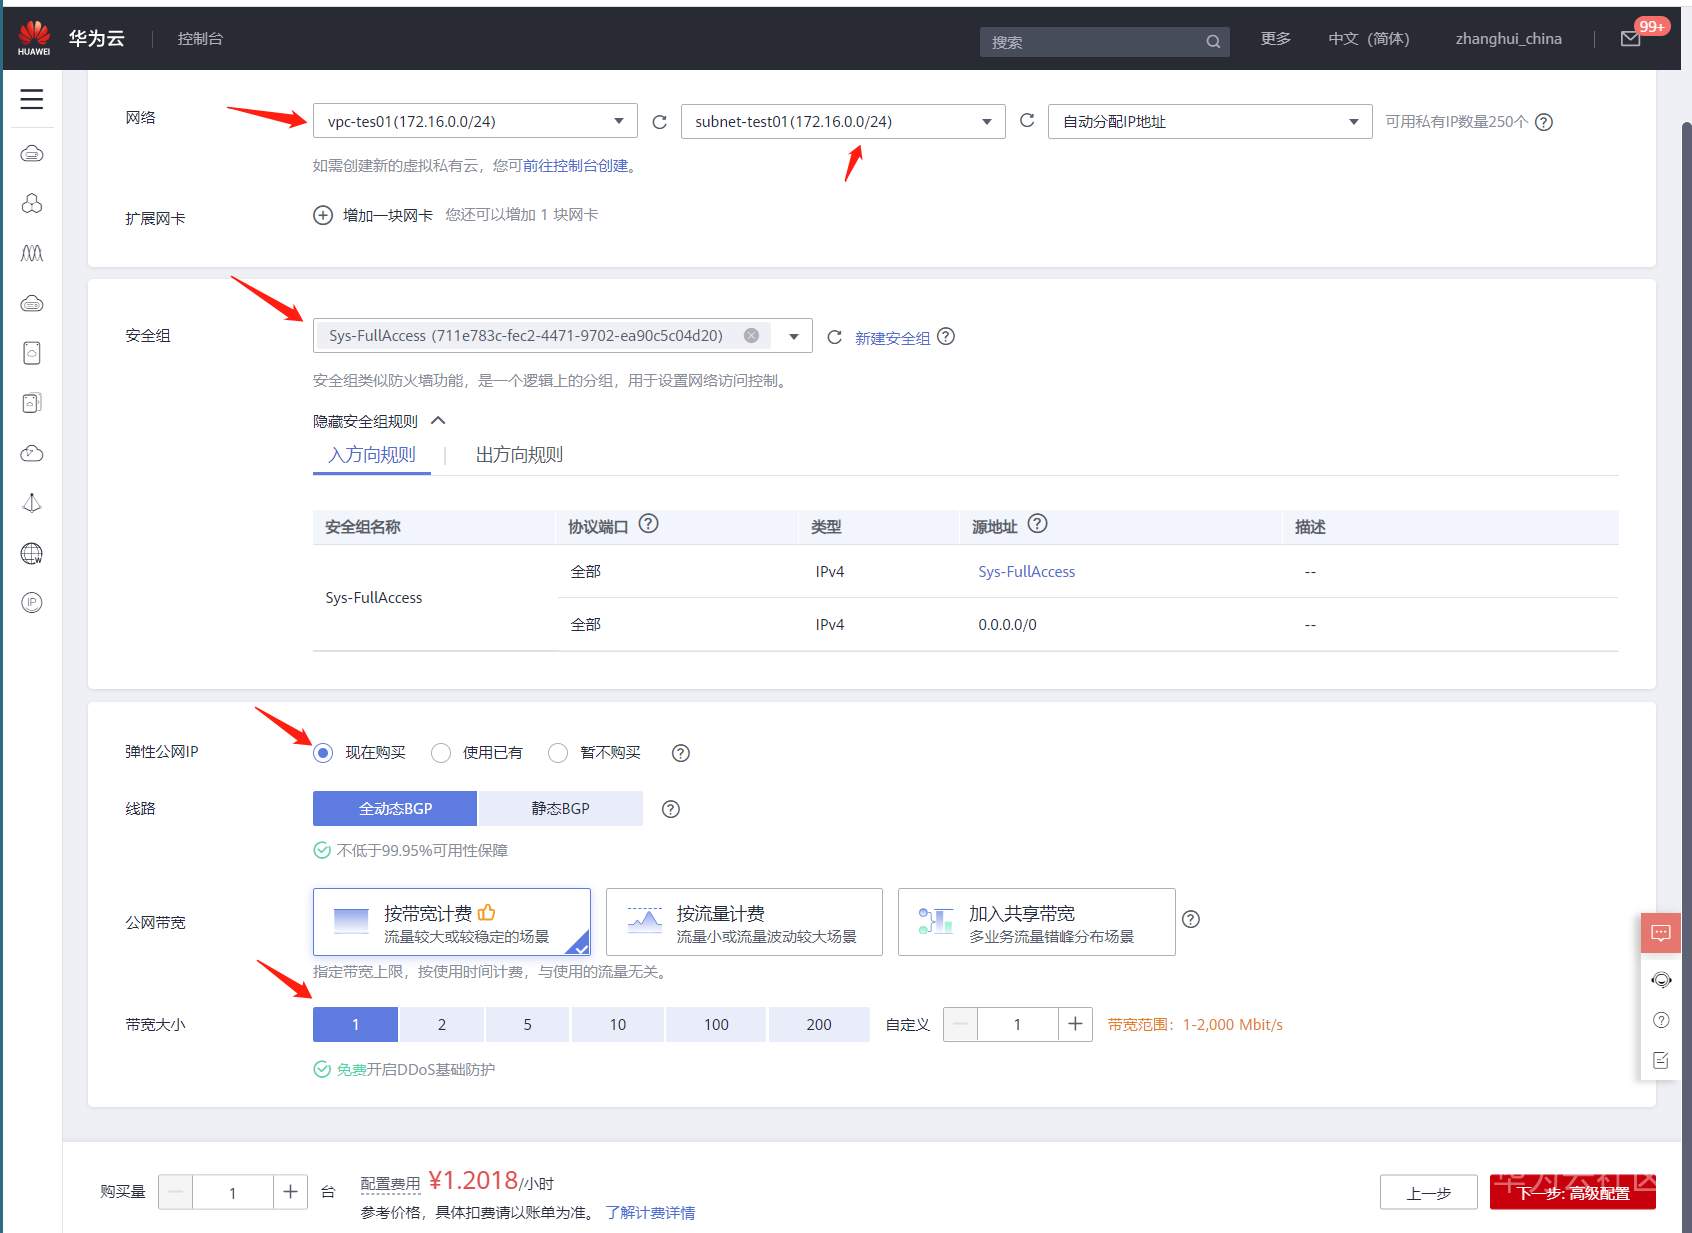This screenshot has height=1233, width=1692.
Task: Open the 更多 menu in header
Action: pos(1275,39)
